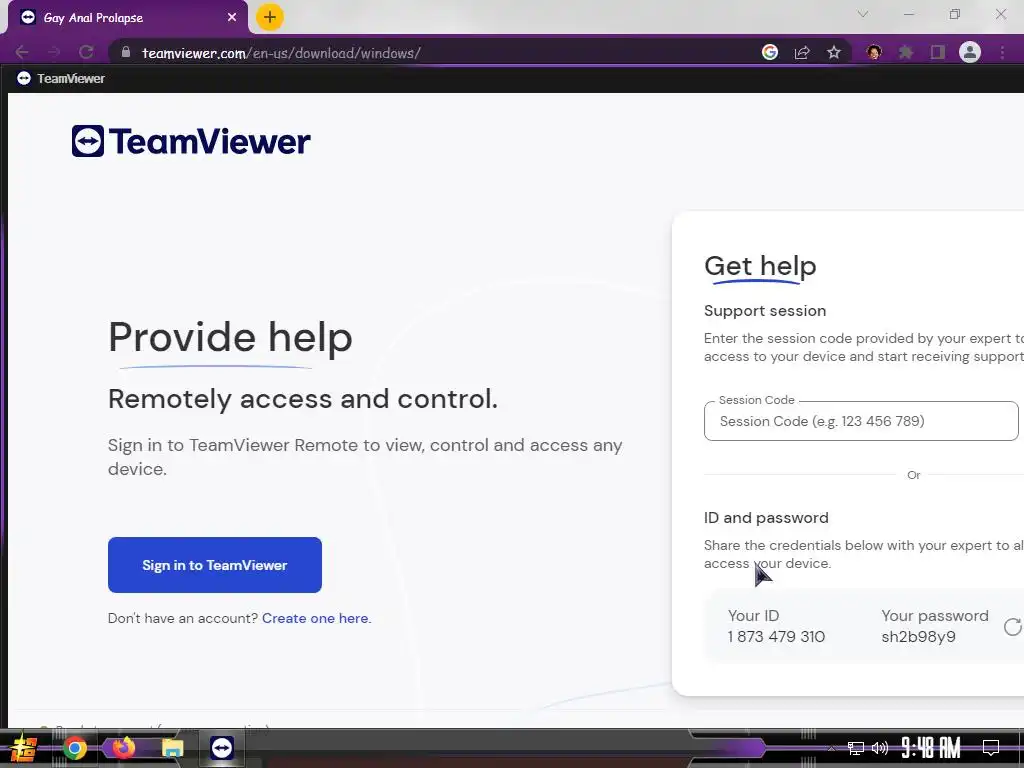Click the lock icon in the address bar
This screenshot has height=768, width=1024.
[x=127, y=53]
